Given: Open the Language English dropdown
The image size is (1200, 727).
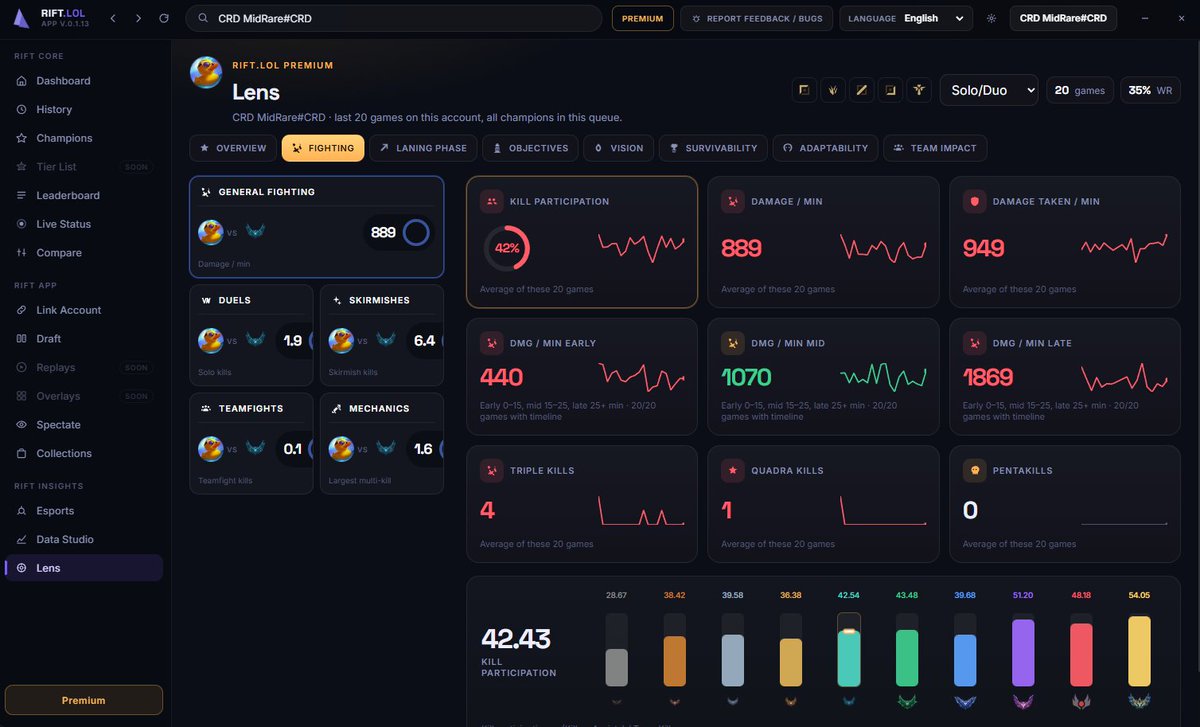Looking at the screenshot, I should pyautogui.click(x=906, y=18).
